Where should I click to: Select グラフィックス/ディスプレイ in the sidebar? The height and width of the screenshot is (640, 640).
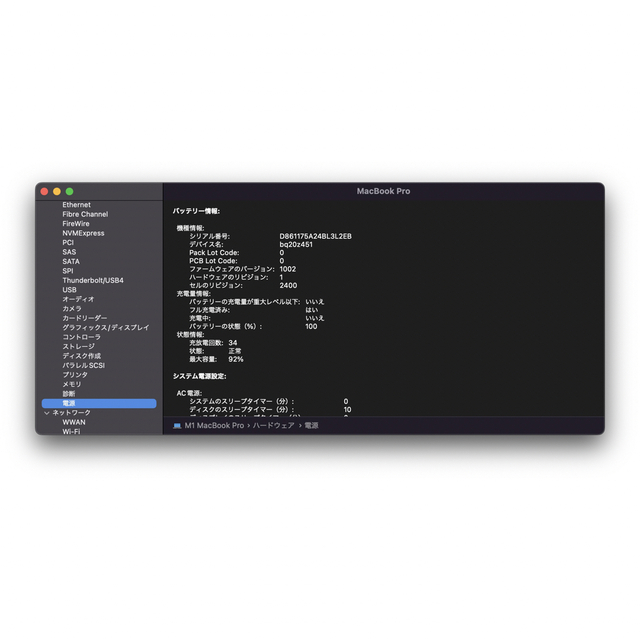tap(106, 327)
